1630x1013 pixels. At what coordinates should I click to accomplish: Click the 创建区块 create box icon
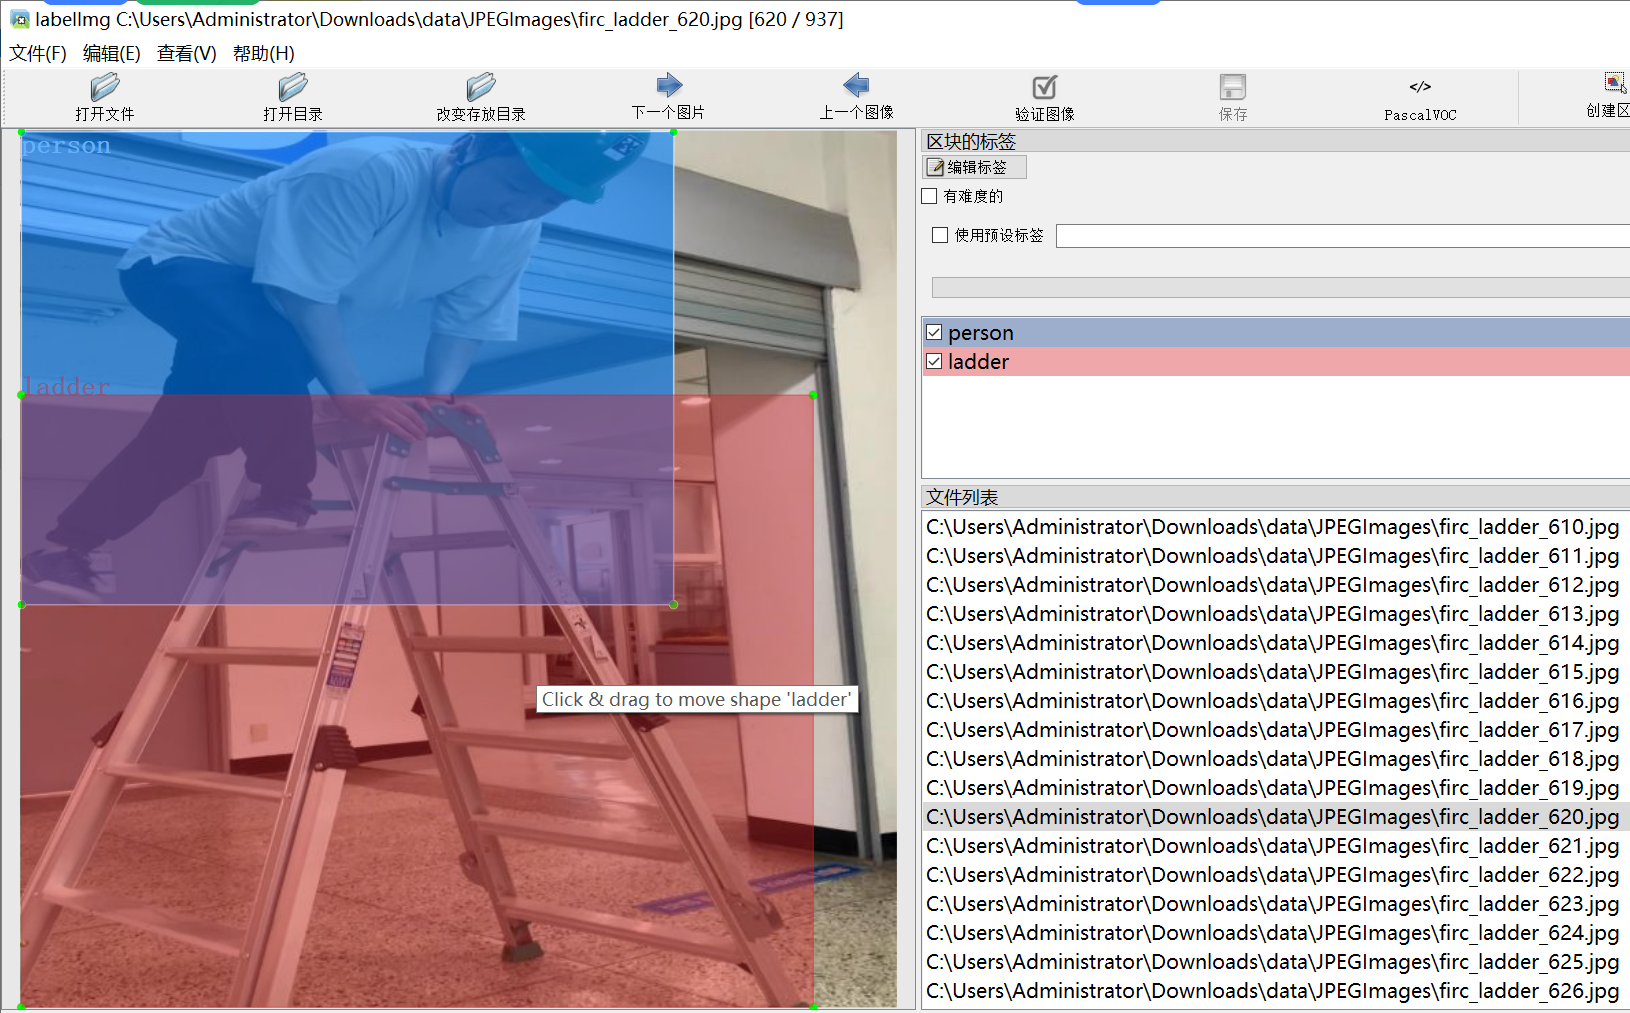[1615, 84]
